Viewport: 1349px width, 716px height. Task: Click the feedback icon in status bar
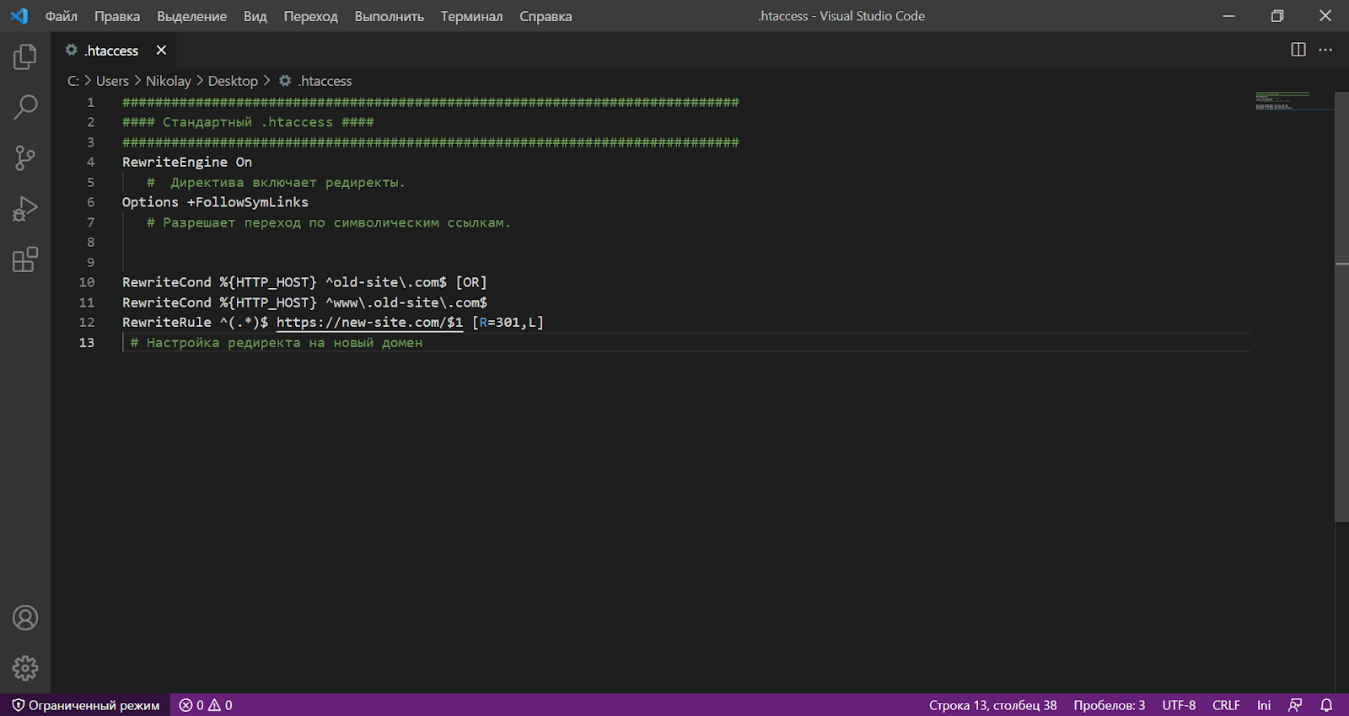[x=1295, y=705]
